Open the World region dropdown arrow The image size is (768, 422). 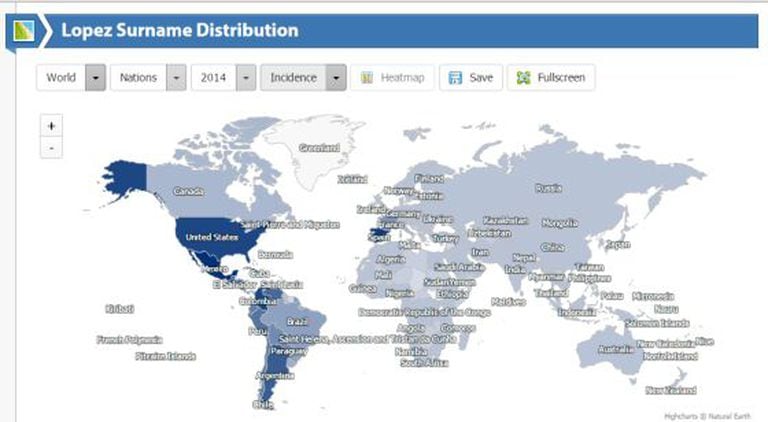click(x=96, y=78)
